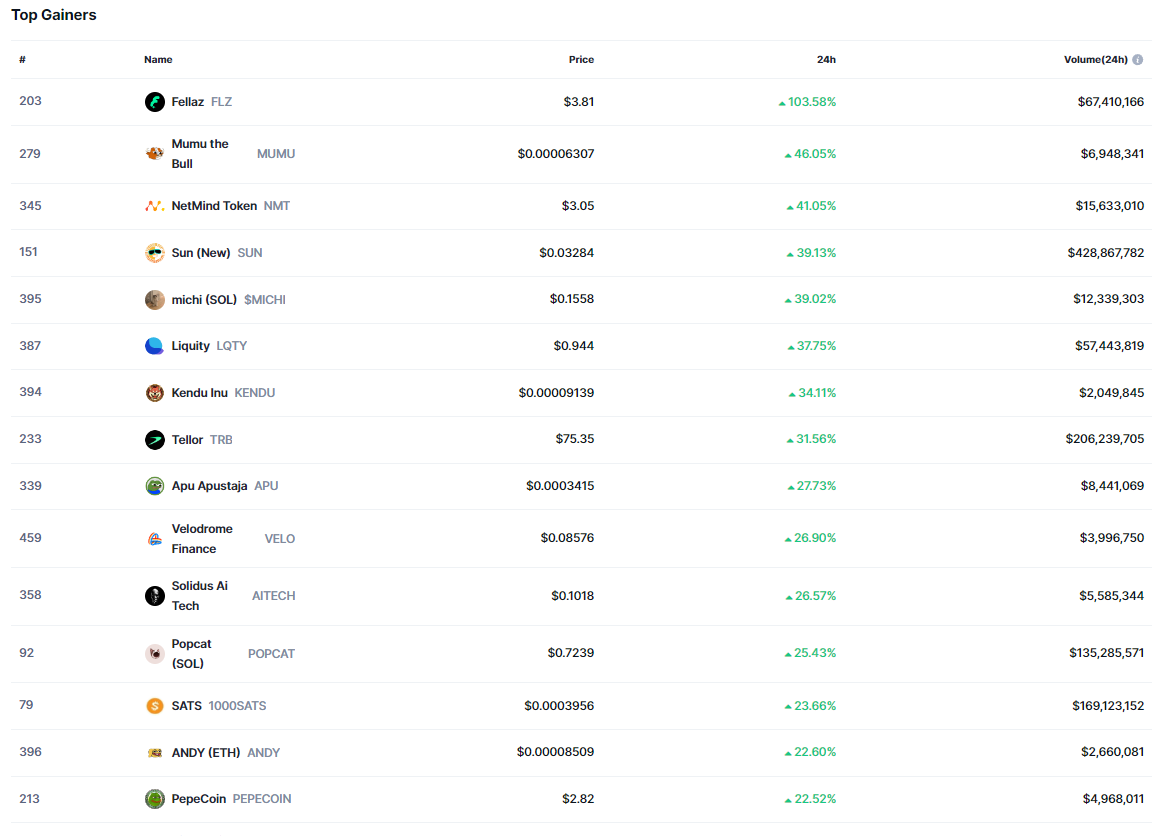Open the michi (SOL) coin link
Viewport: 1170px width, 836px height.
[204, 300]
